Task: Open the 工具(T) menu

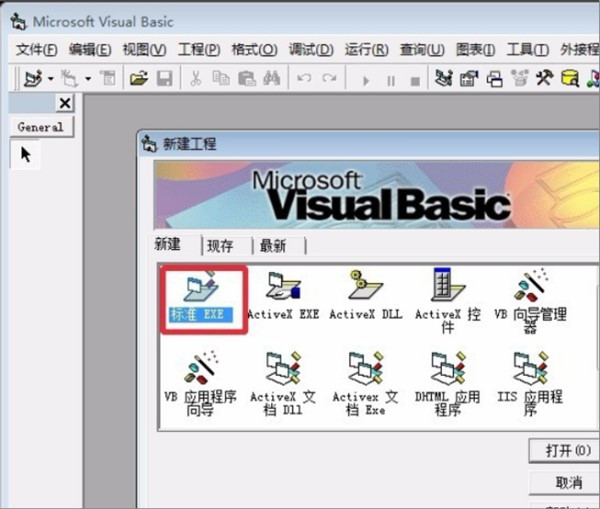Action: (528, 50)
